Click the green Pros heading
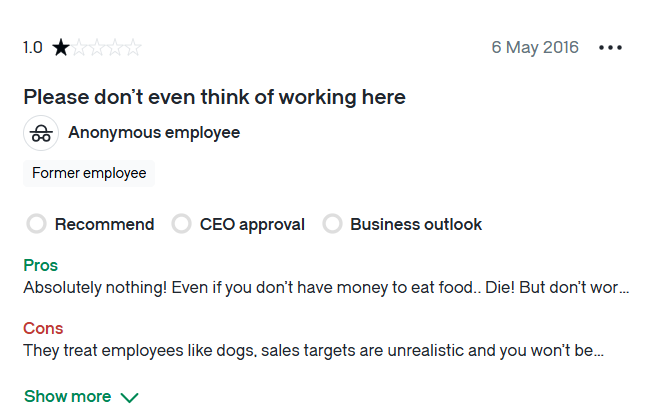This screenshot has width=650, height=413. point(41,265)
